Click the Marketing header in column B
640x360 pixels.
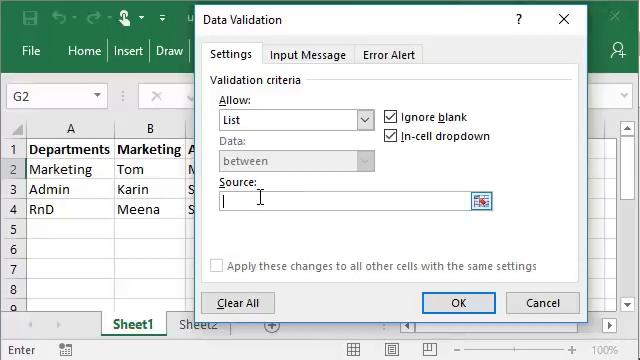150,149
